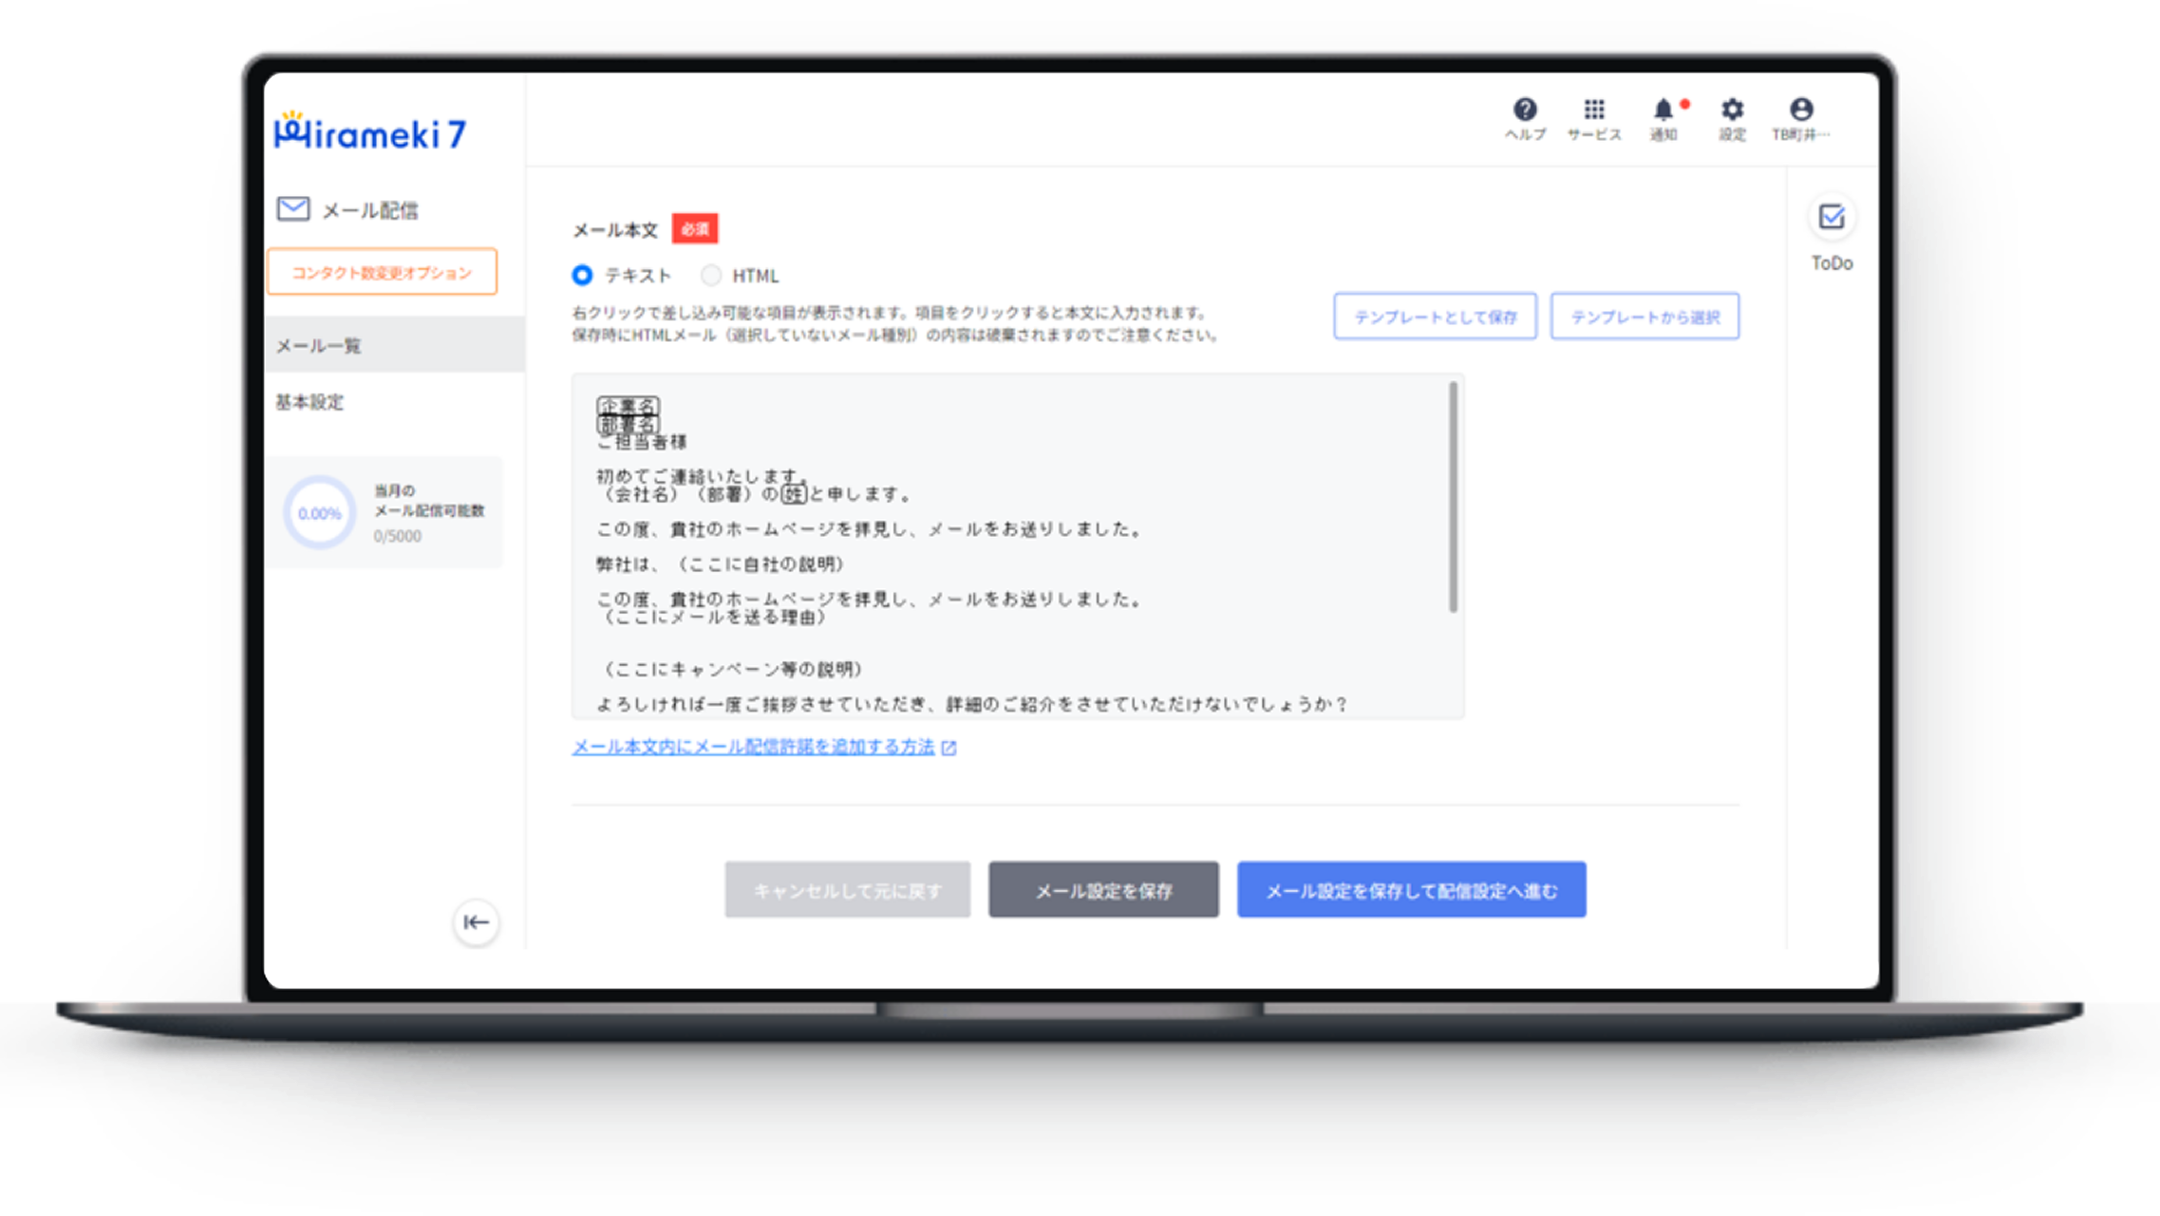This screenshot has width=2160, height=1216.
Task: Click the collapse sidebar arrow icon
Action: (x=478, y=921)
